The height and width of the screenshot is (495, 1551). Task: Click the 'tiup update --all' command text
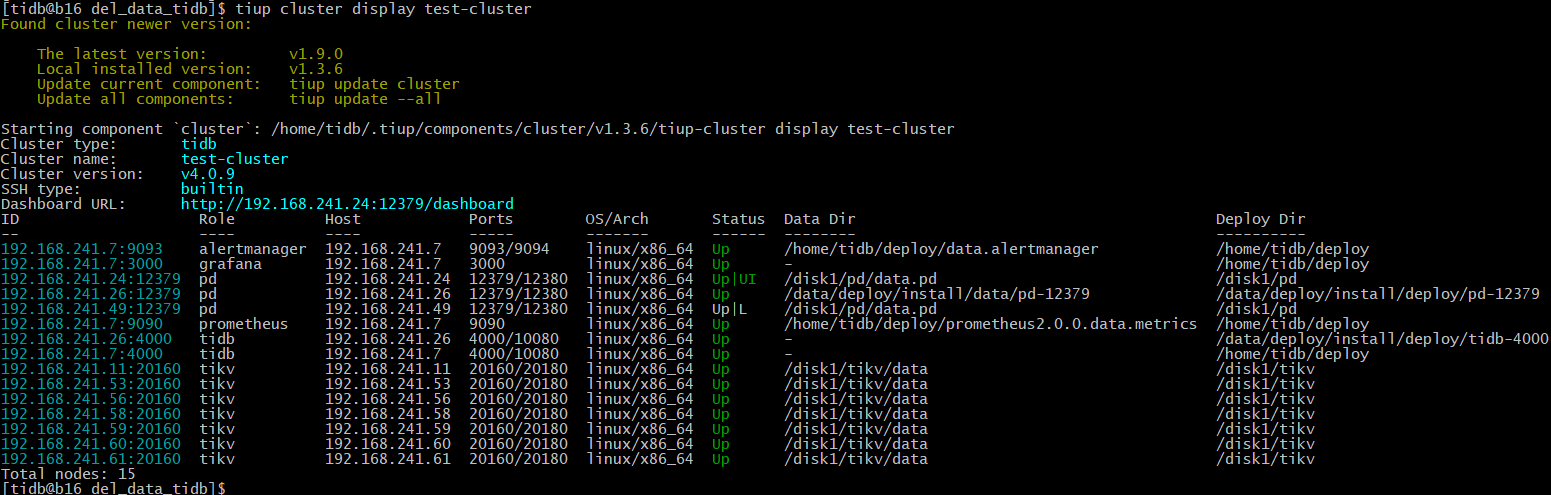tap(365, 99)
